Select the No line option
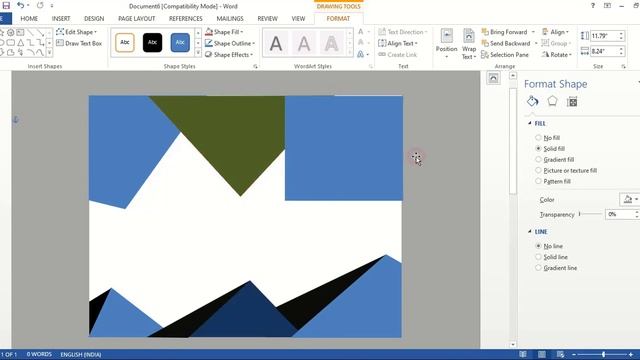Viewport: 640px width, 360px height. click(x=549, y=246)
